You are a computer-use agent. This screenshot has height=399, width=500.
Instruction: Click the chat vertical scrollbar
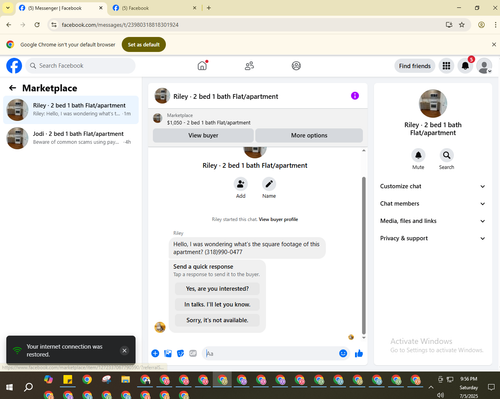click(364, 255)
